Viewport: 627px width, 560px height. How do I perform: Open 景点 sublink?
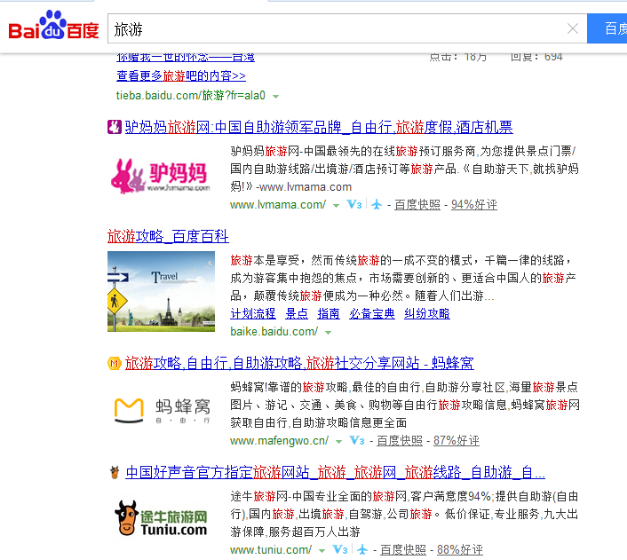click(x=296, y=314)
